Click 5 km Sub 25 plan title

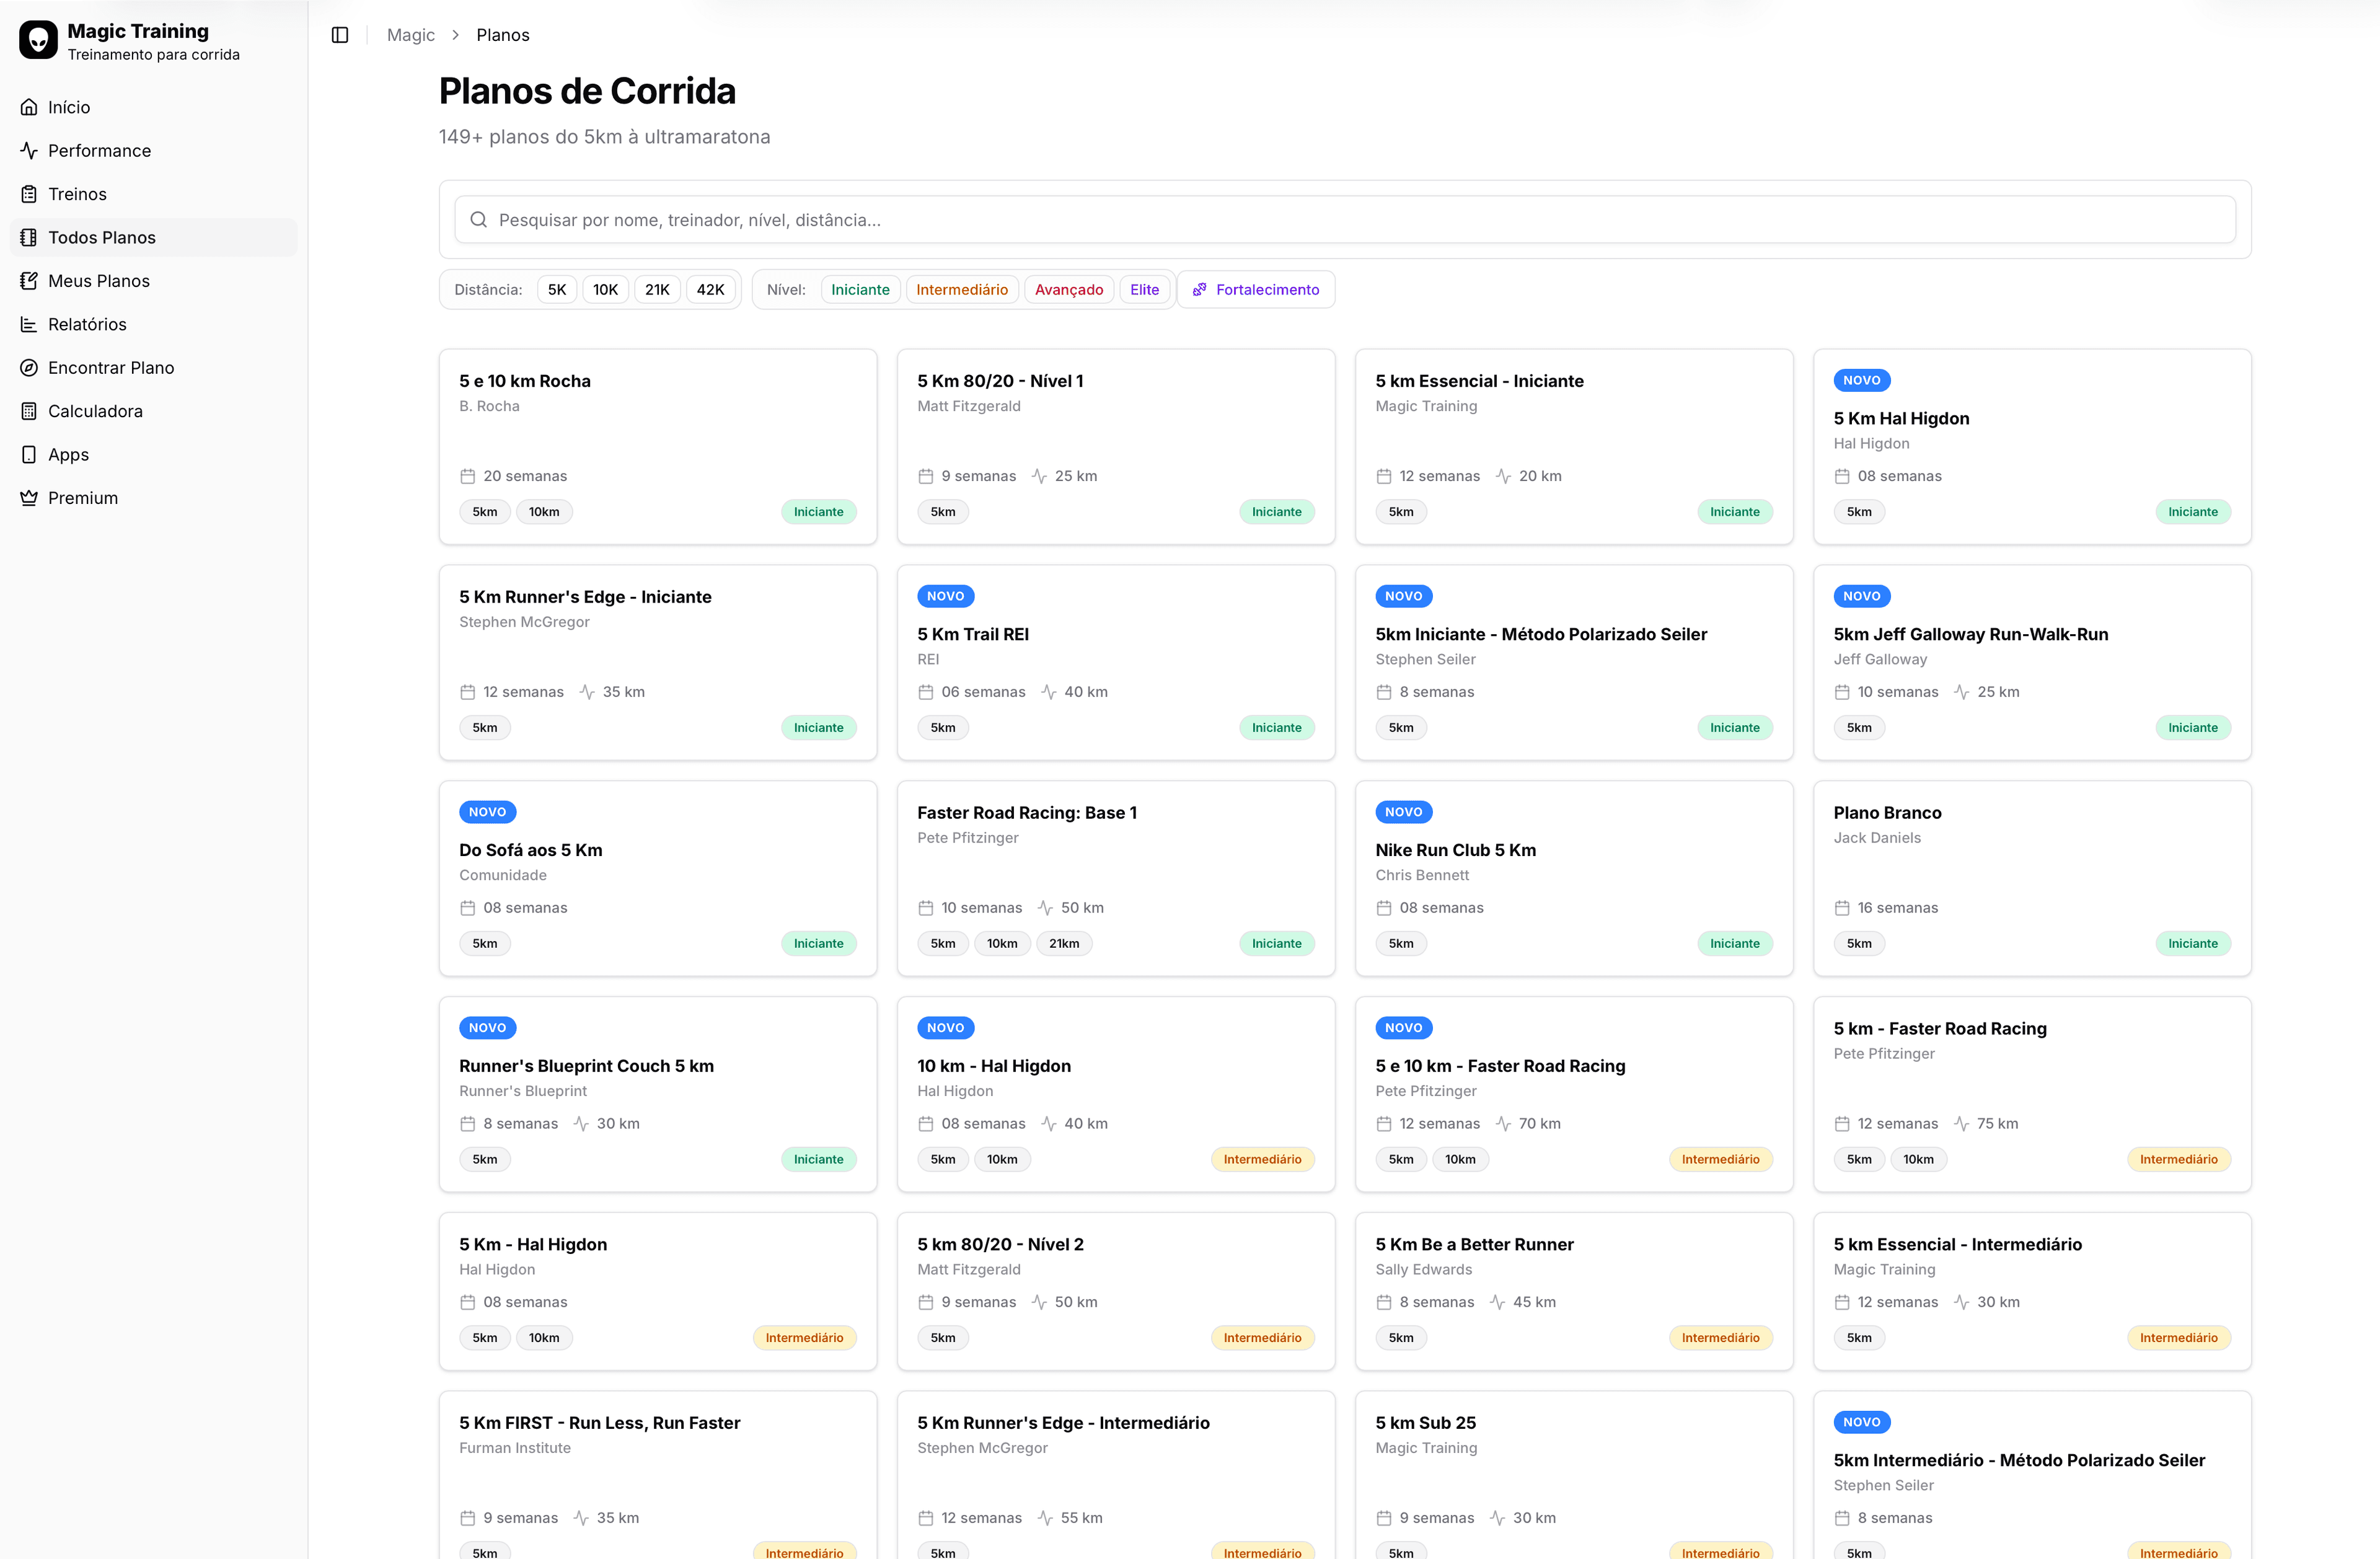click(x=1425, y=1423)
